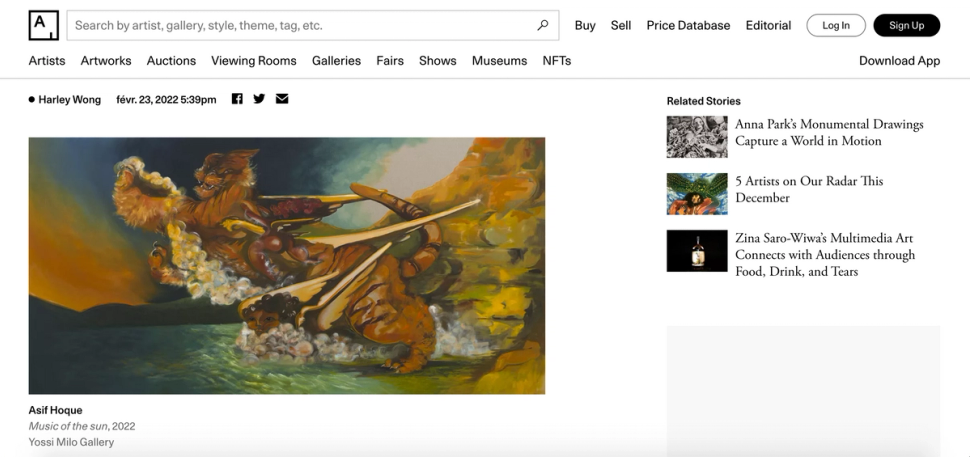Open the Shows page

pyautogui.click(x=437, y=61)
